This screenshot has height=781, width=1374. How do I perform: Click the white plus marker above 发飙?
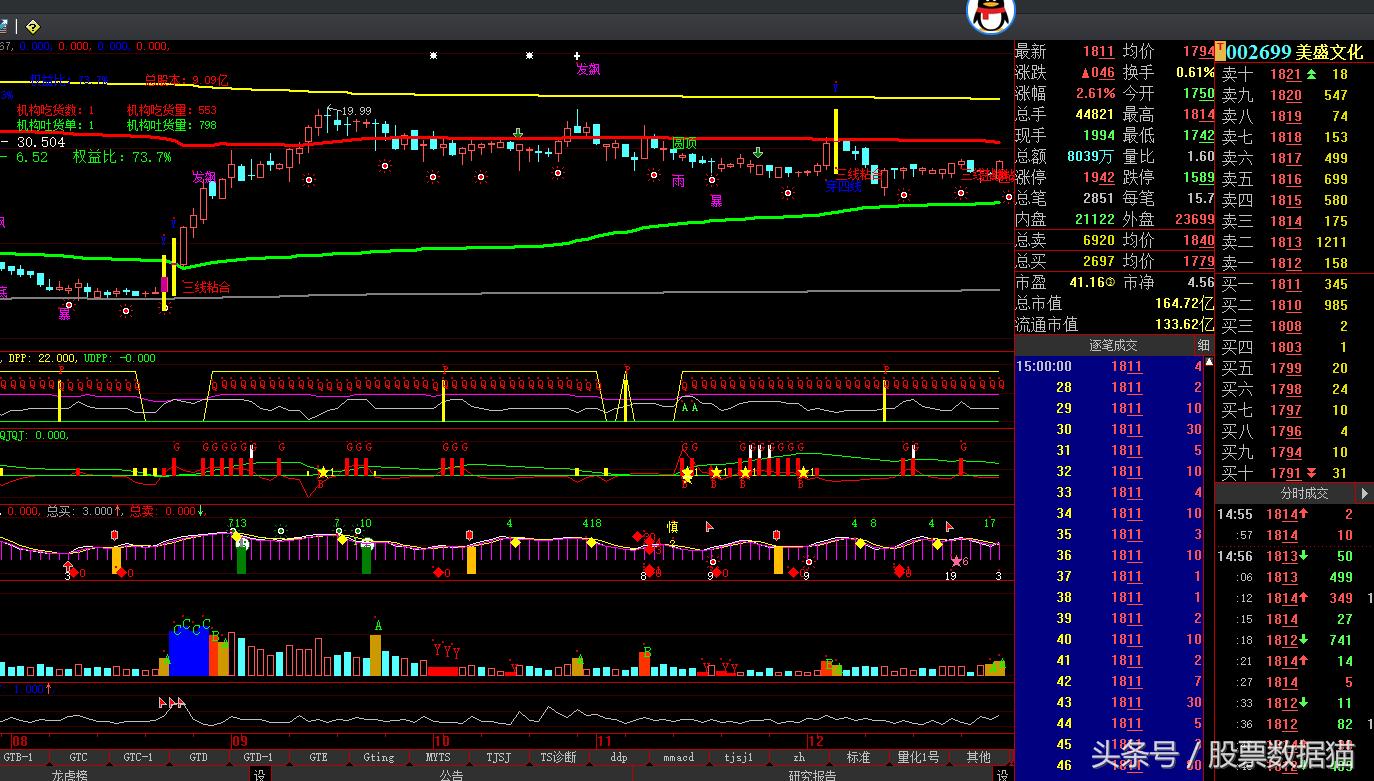tap(577, 55)
